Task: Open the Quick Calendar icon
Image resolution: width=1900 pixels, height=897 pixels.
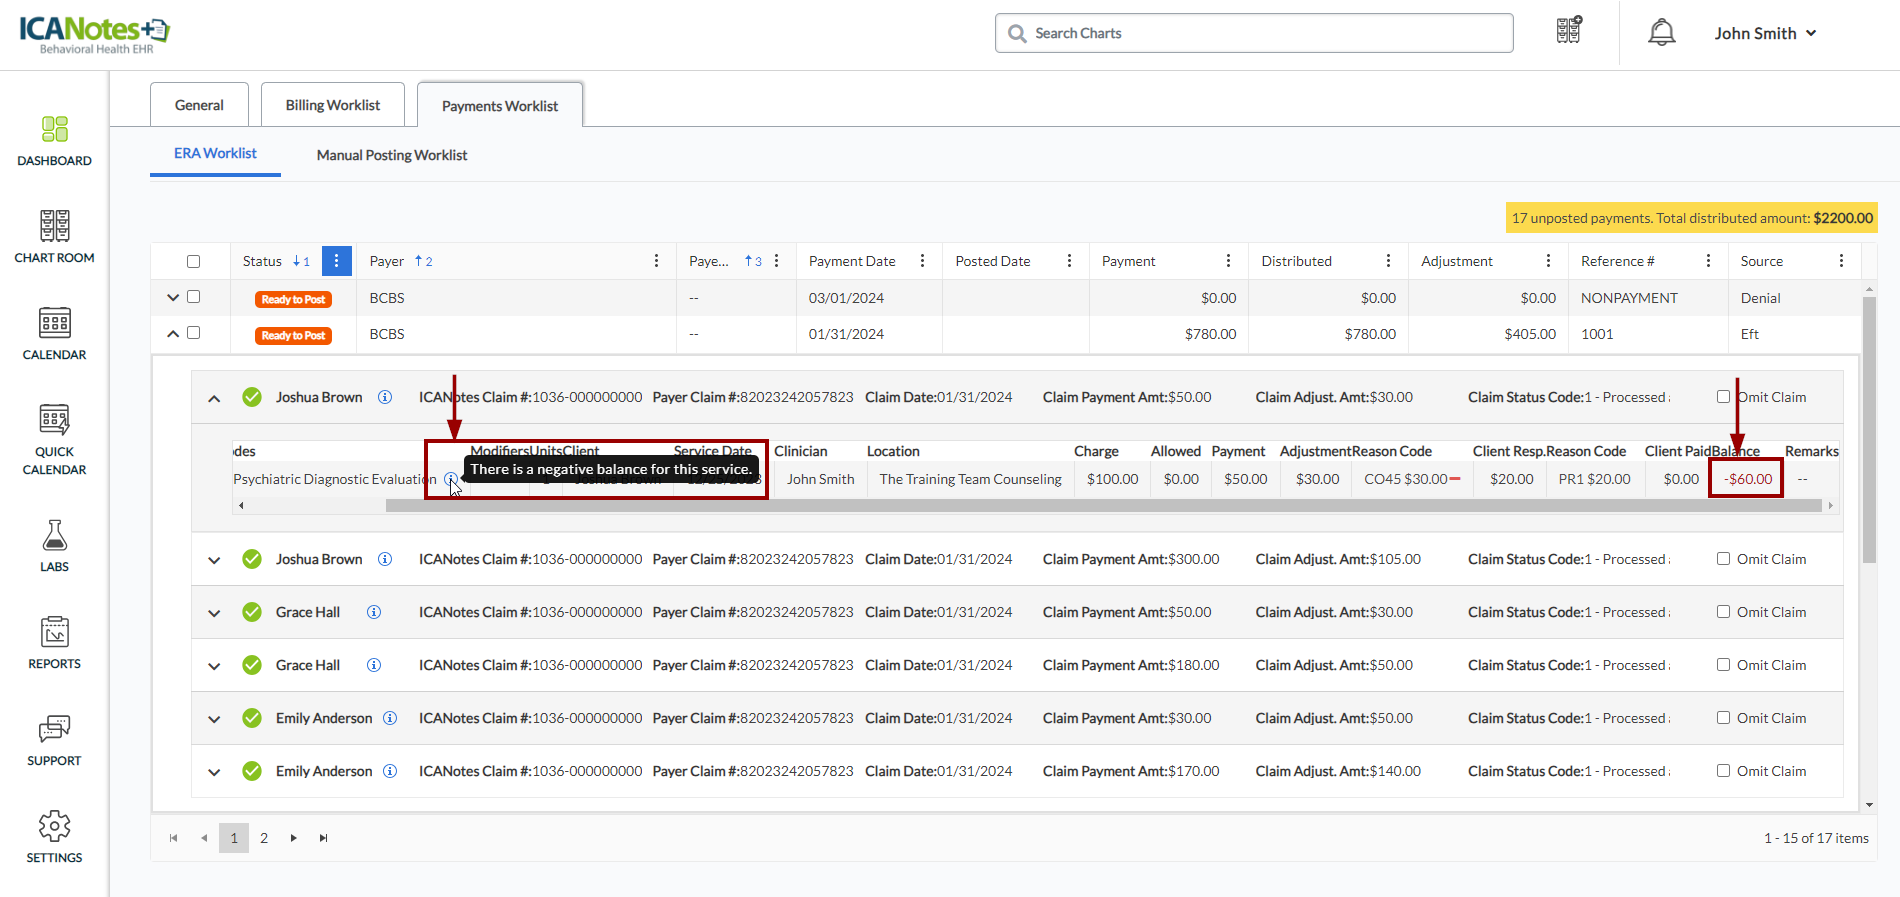Action: point(54,438)
